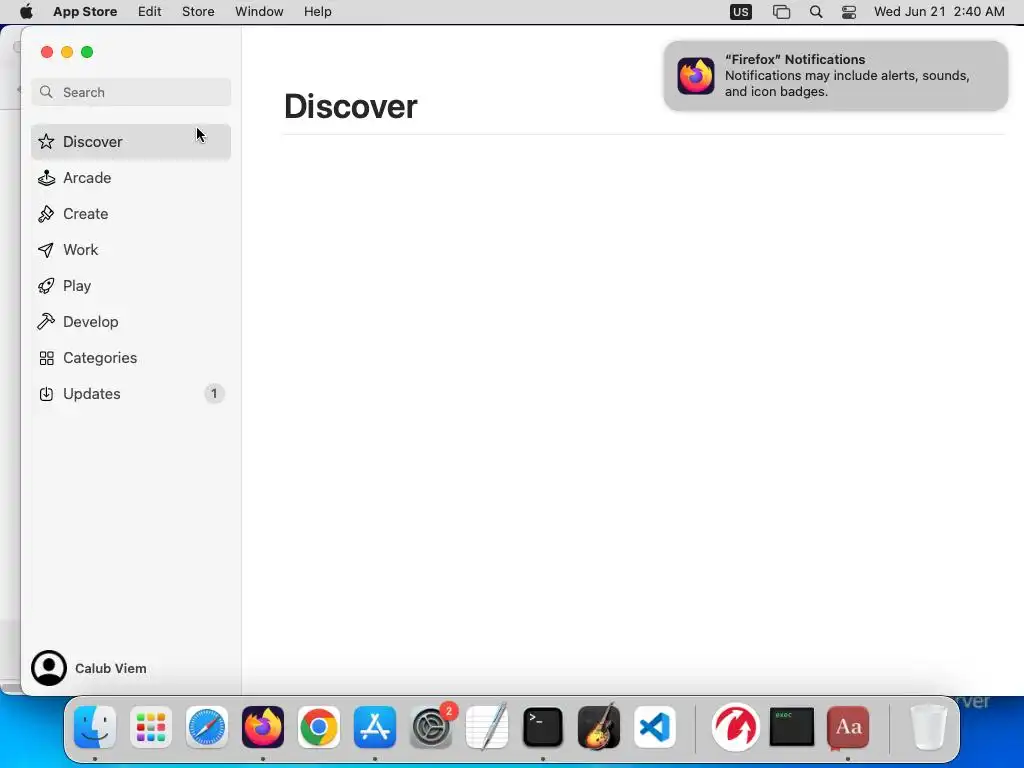Go to the Arcade section
1024x768 pixels.
pyautogui.click(x=131, y=178)
